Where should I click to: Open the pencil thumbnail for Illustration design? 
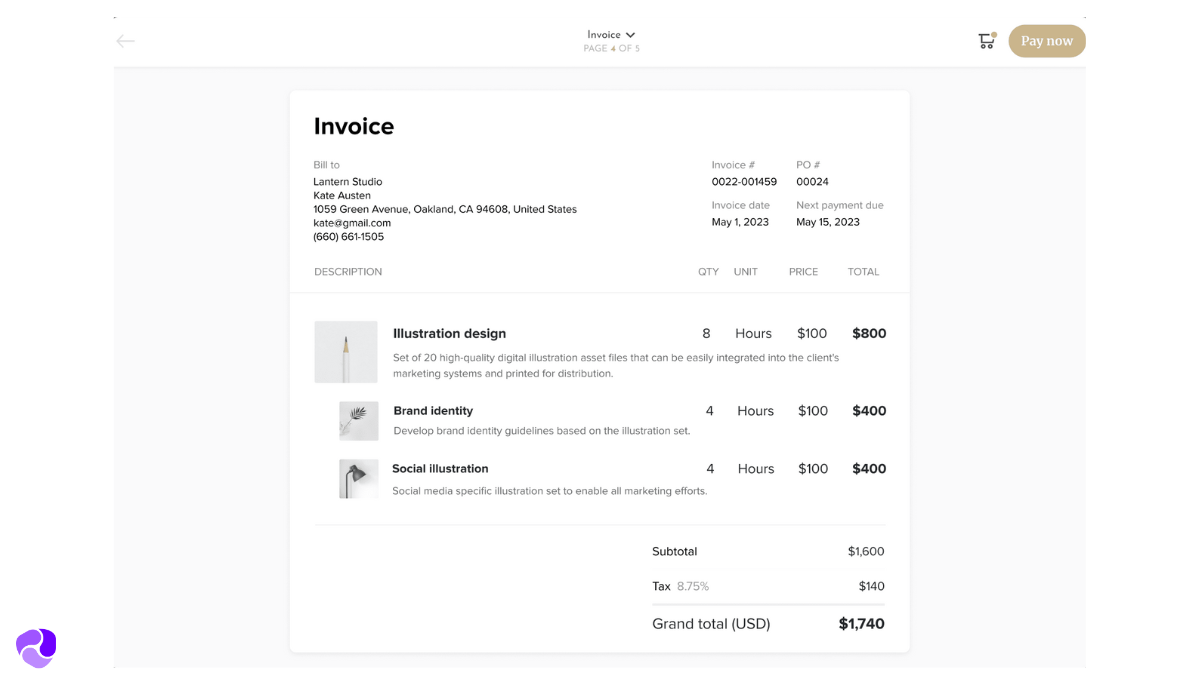(x=346, y=352)
